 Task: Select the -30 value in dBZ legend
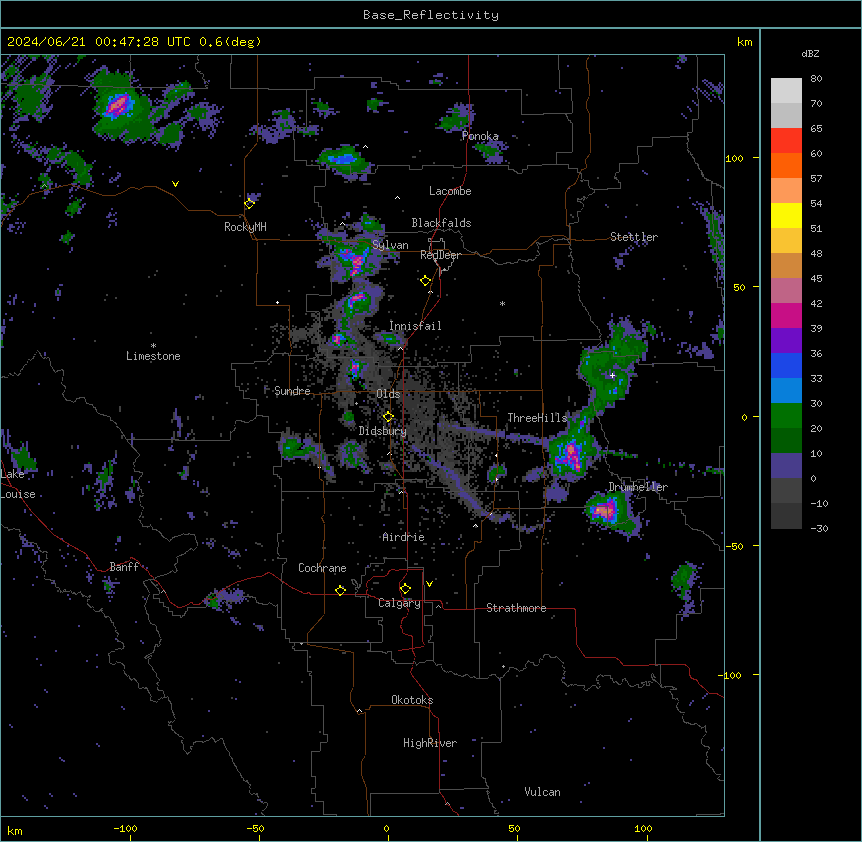[x=819, y=528]
